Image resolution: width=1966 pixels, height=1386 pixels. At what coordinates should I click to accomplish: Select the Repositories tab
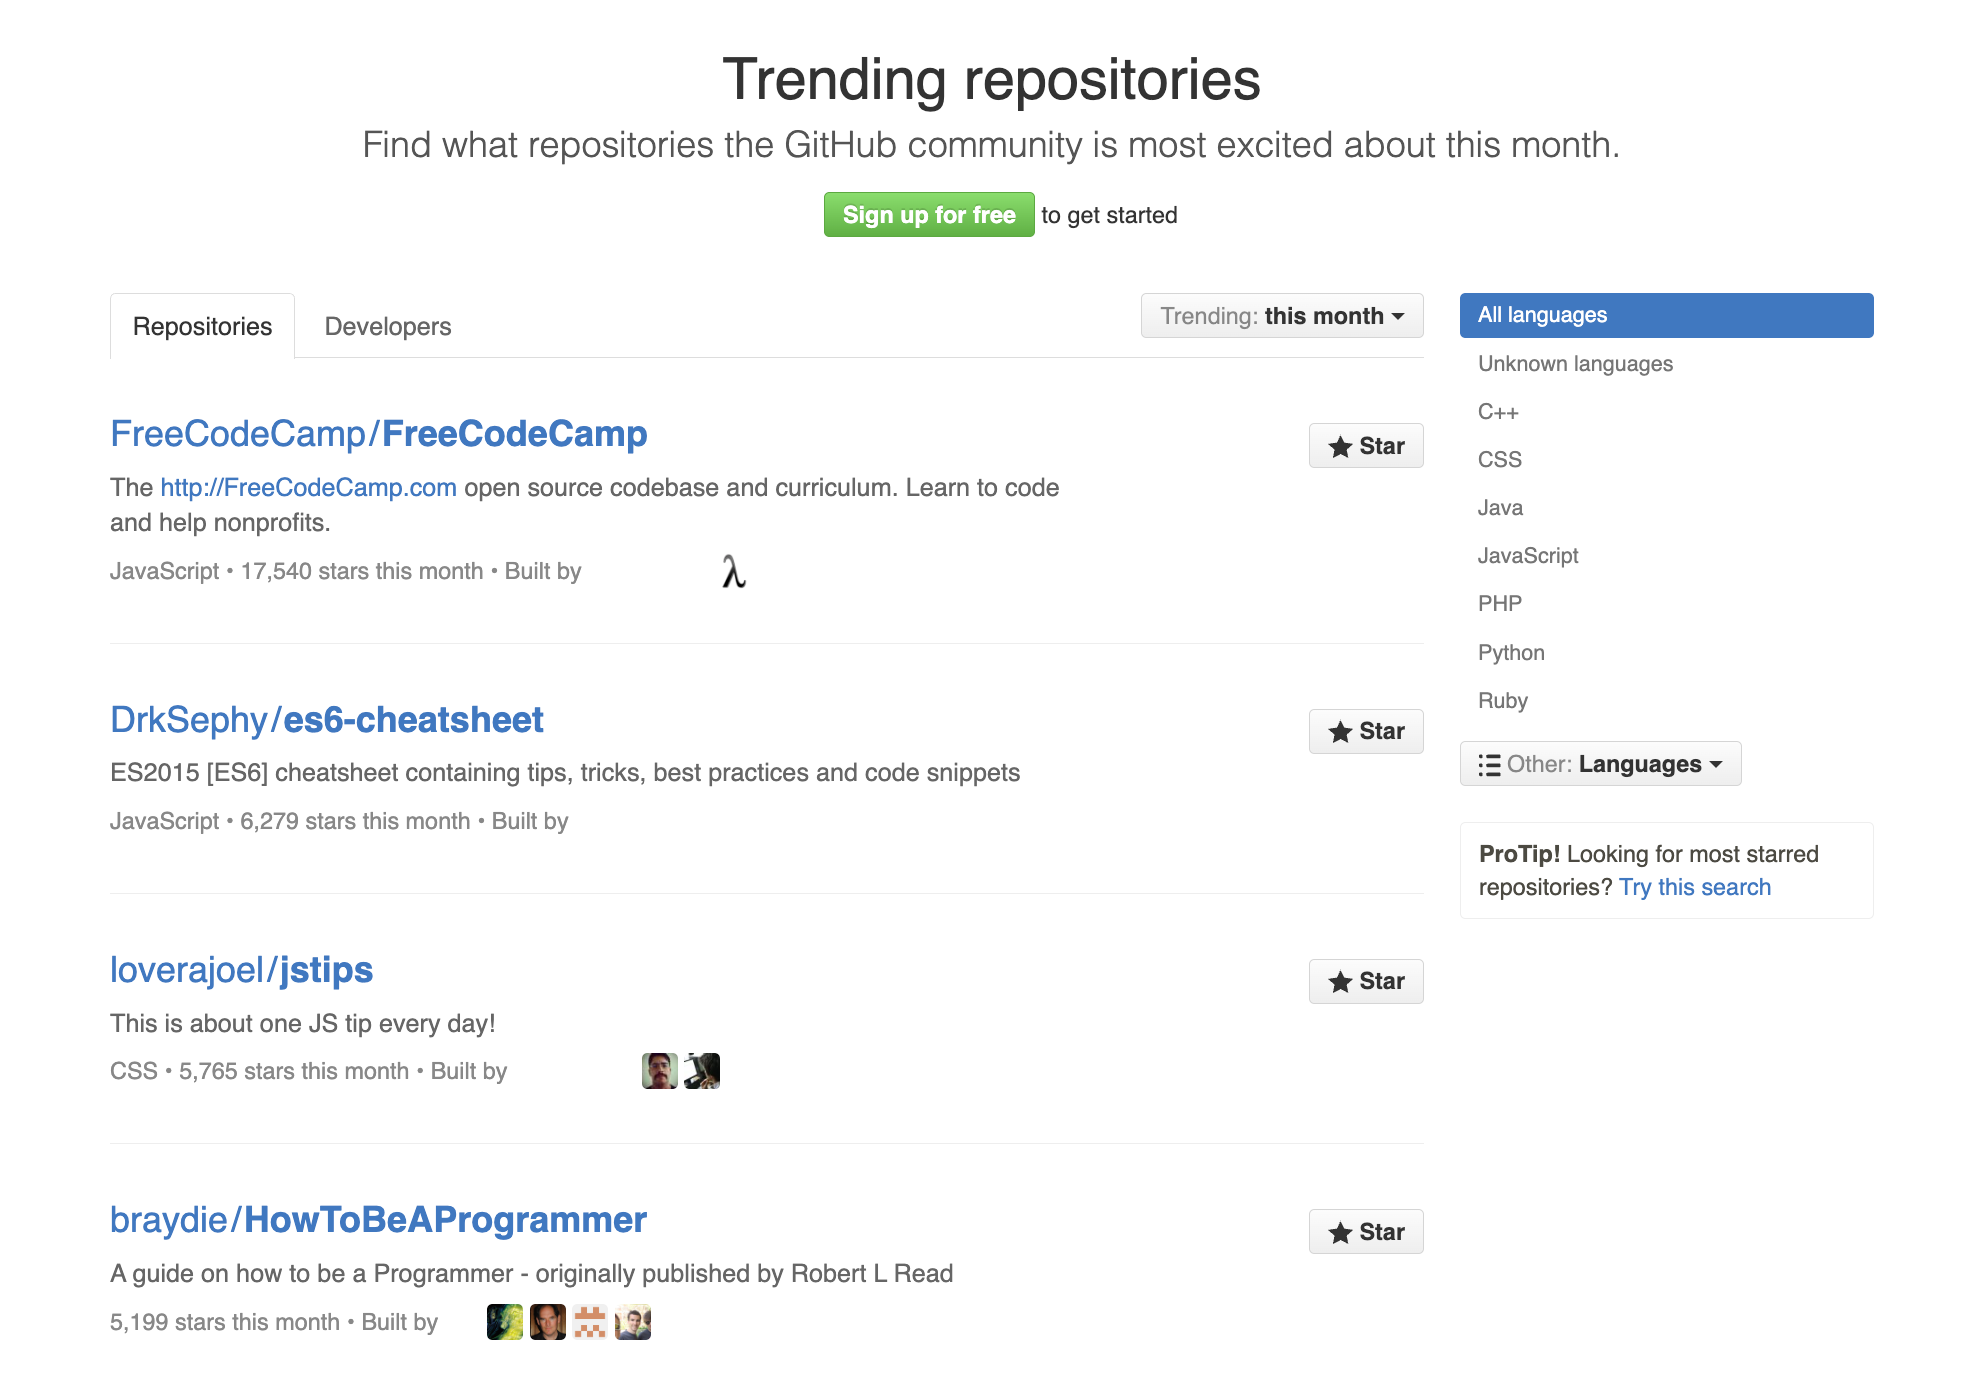202,326
